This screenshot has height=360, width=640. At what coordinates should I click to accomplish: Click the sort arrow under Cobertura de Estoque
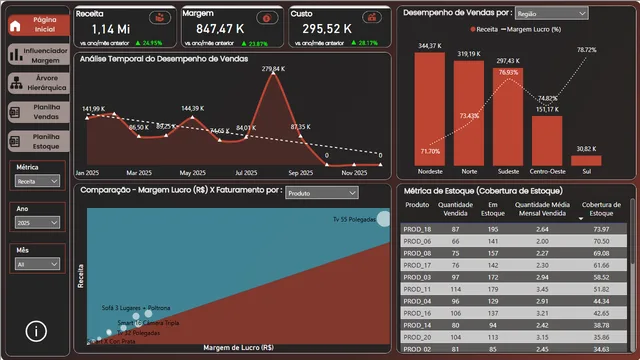coord(580,219)
